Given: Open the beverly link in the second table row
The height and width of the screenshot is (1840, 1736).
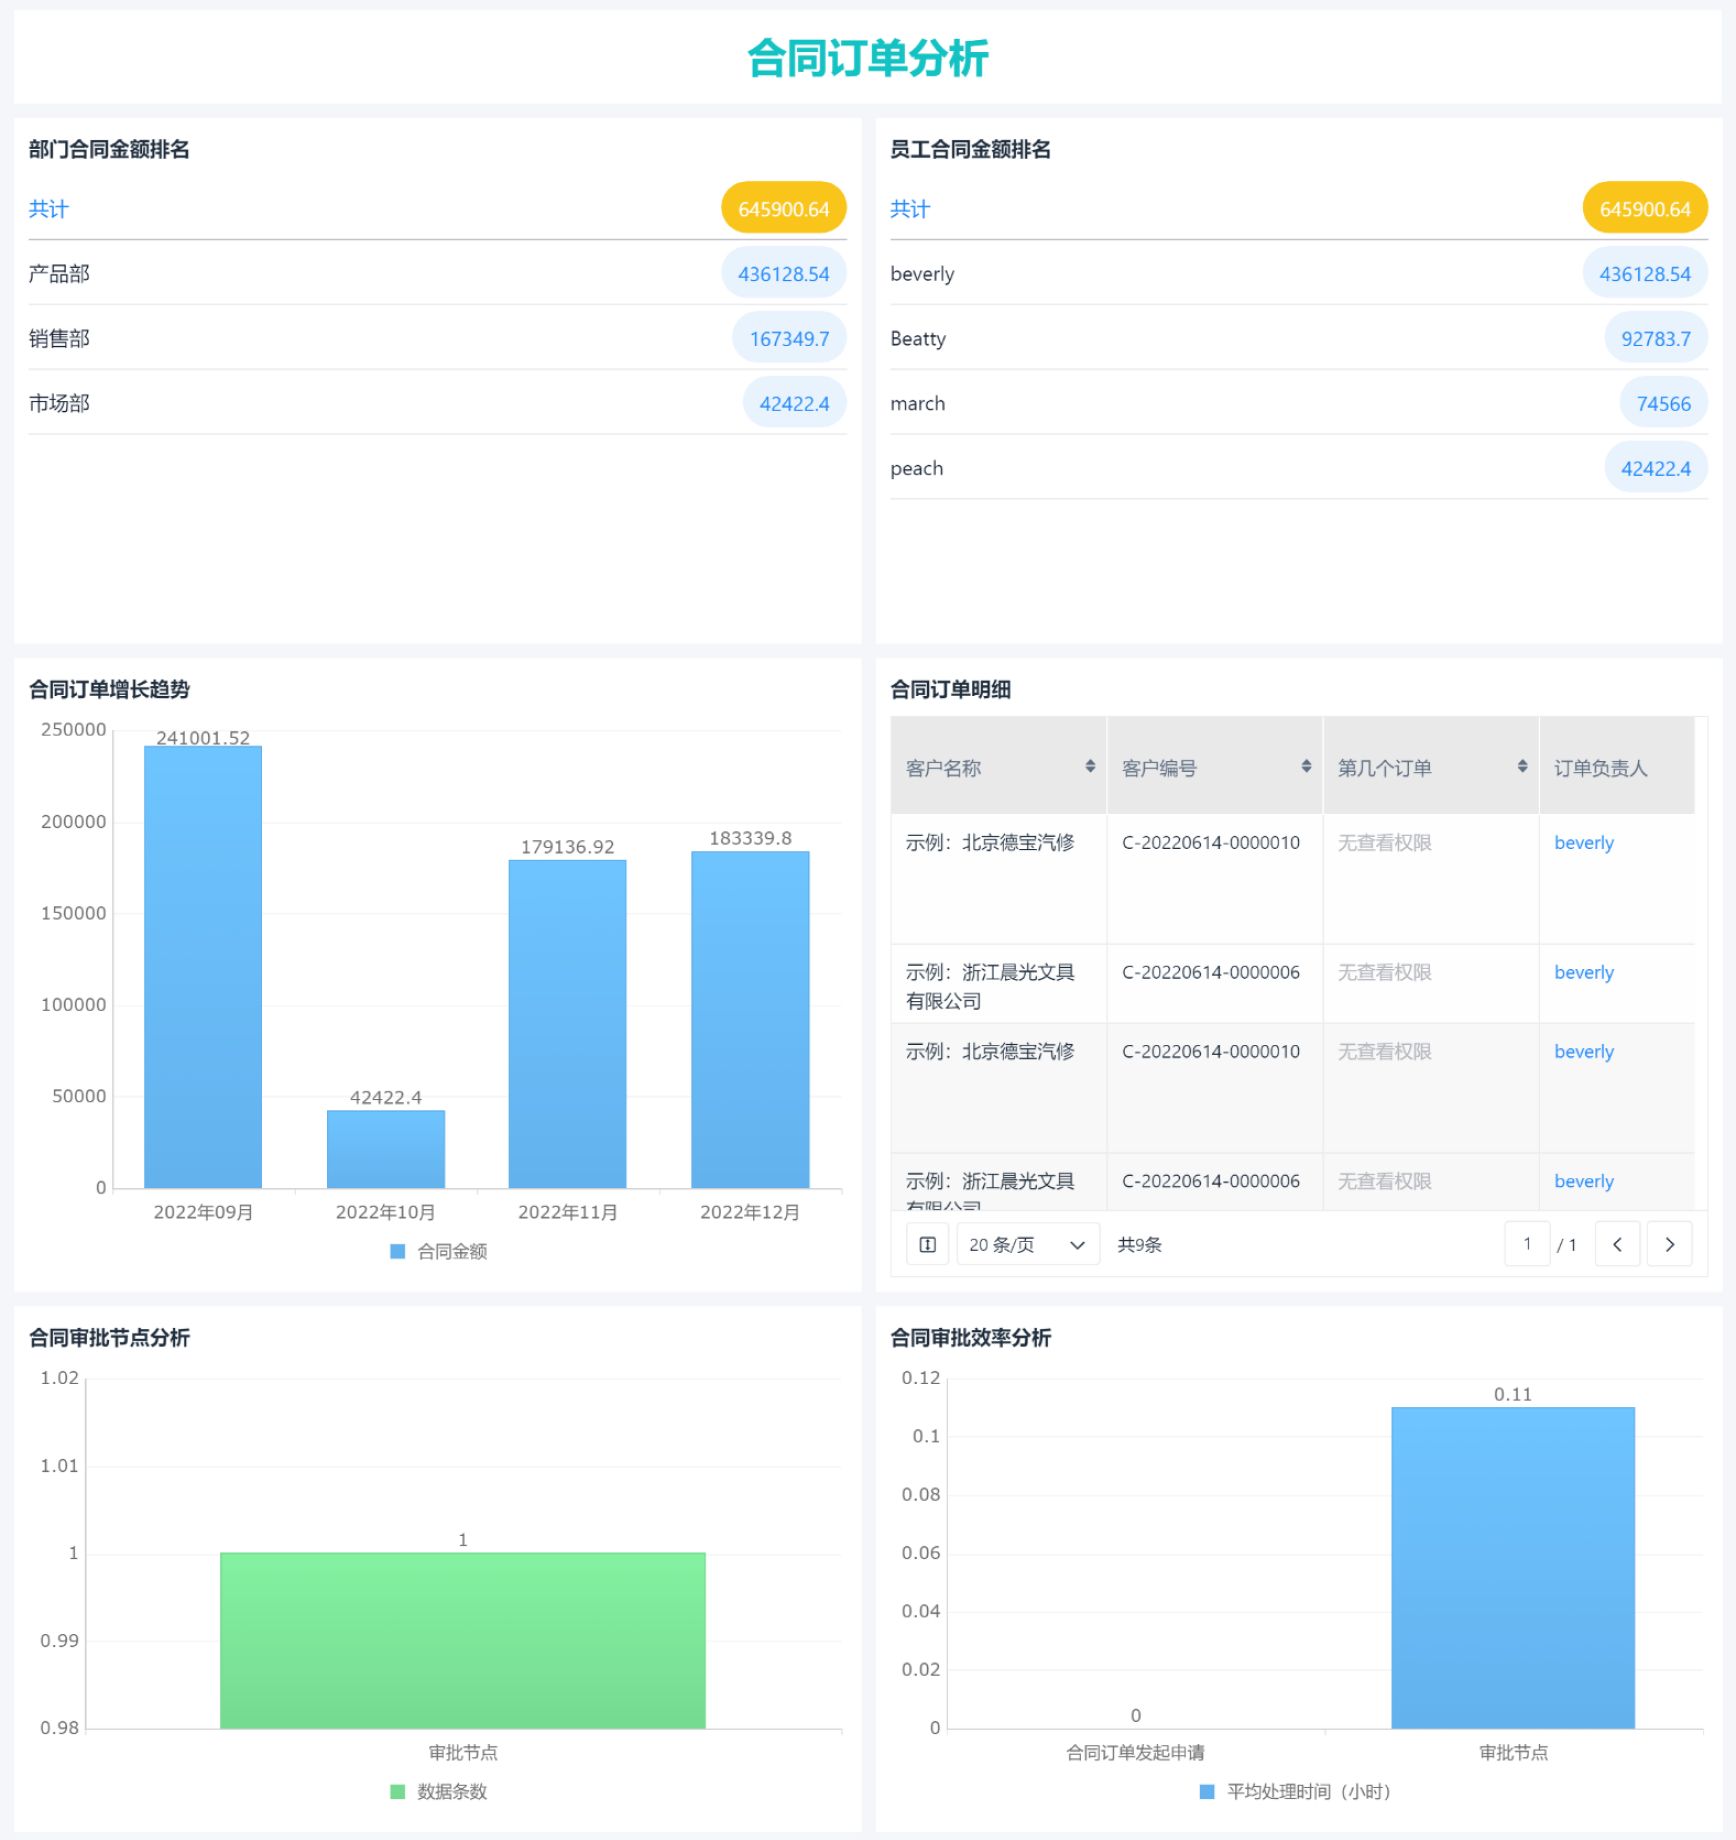Looking at the screenshot, I should point(1584,972).
